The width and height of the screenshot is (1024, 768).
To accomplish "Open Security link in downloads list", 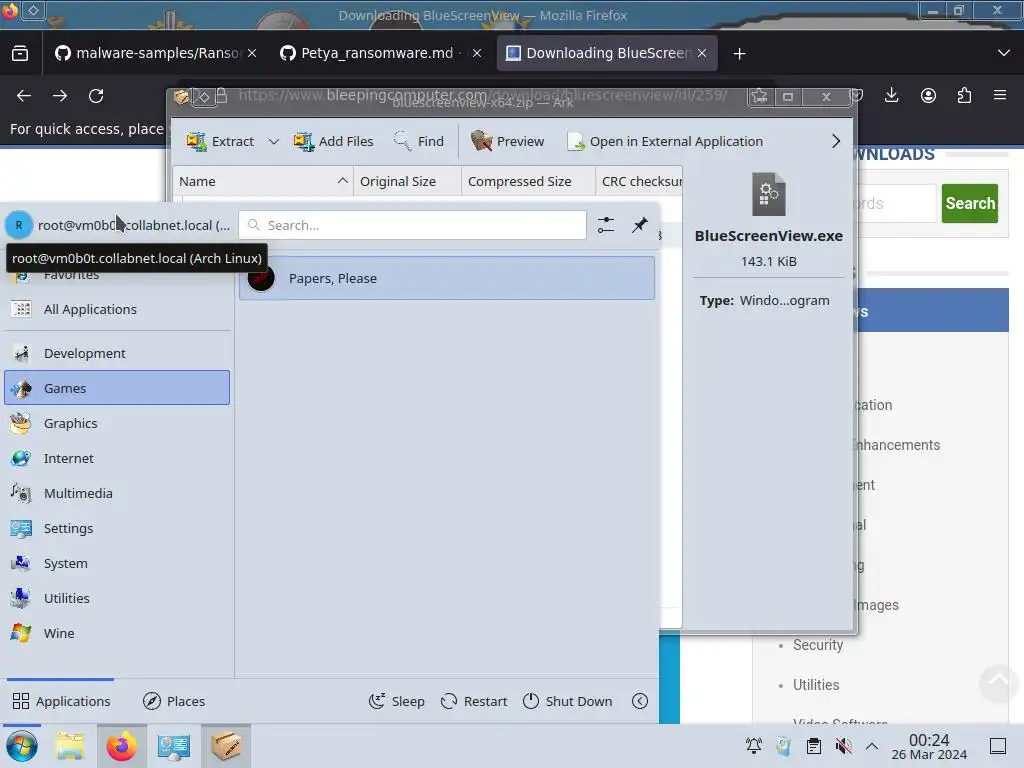I will (x=818, y=645).
